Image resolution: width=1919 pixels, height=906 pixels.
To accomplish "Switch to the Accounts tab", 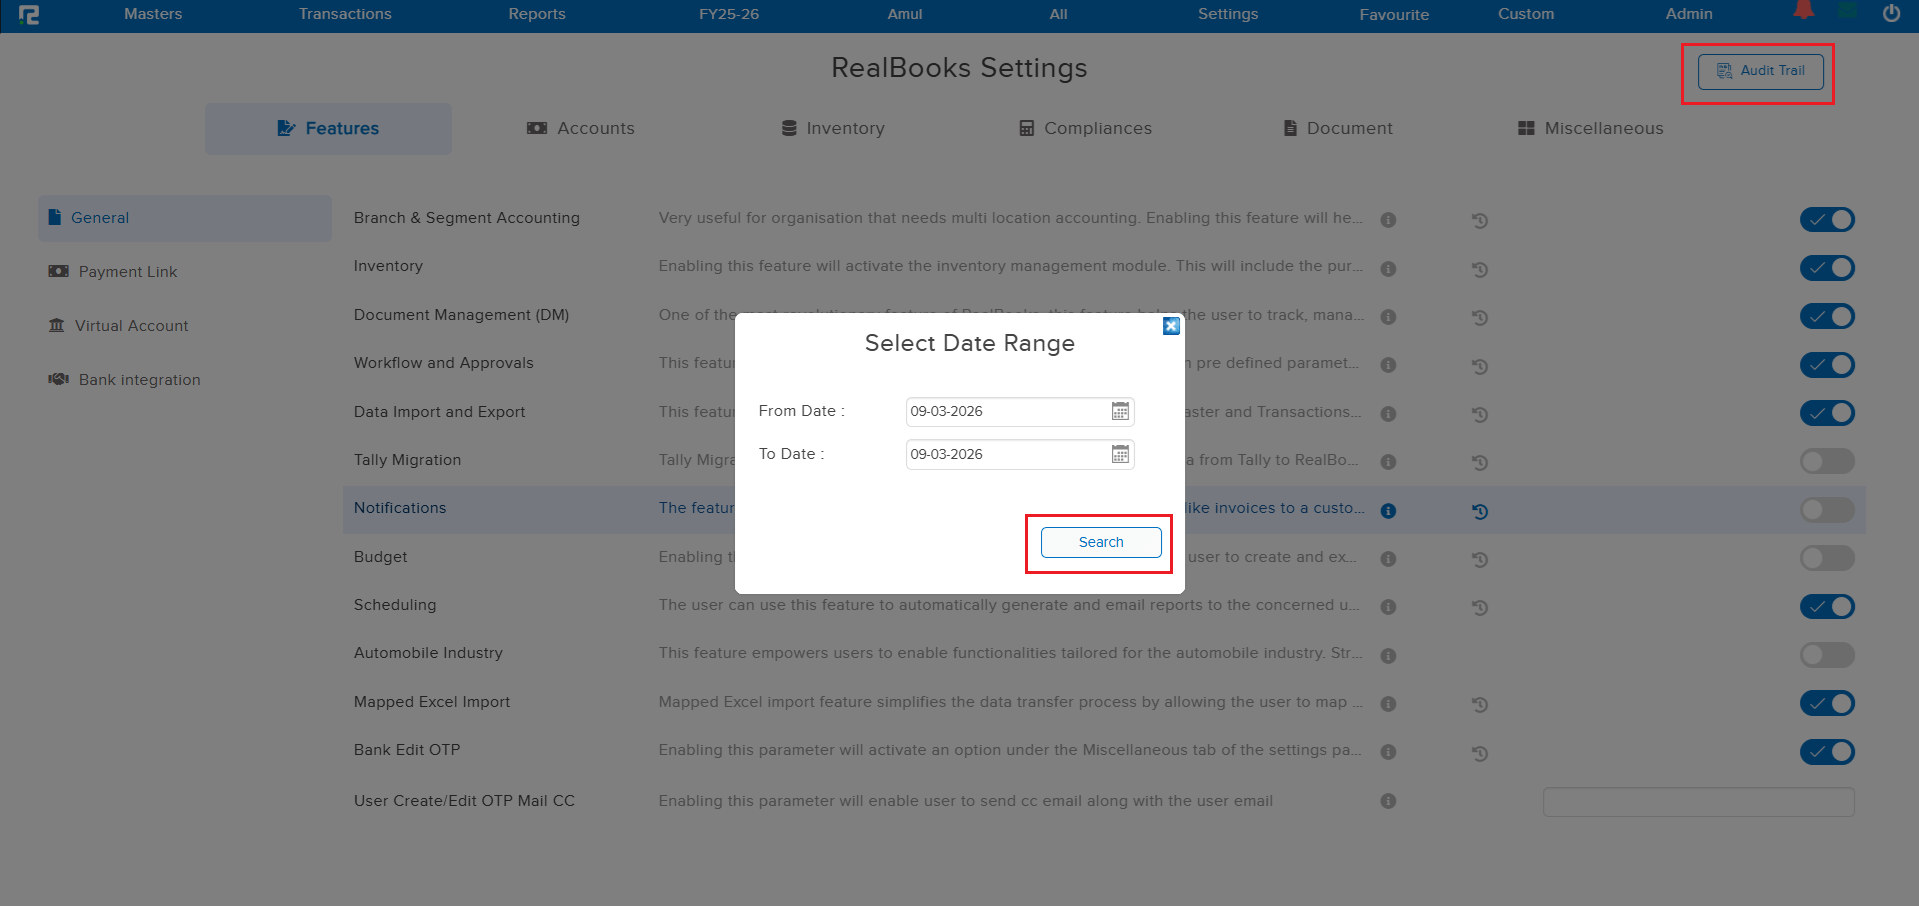I will tap(581, 128).
